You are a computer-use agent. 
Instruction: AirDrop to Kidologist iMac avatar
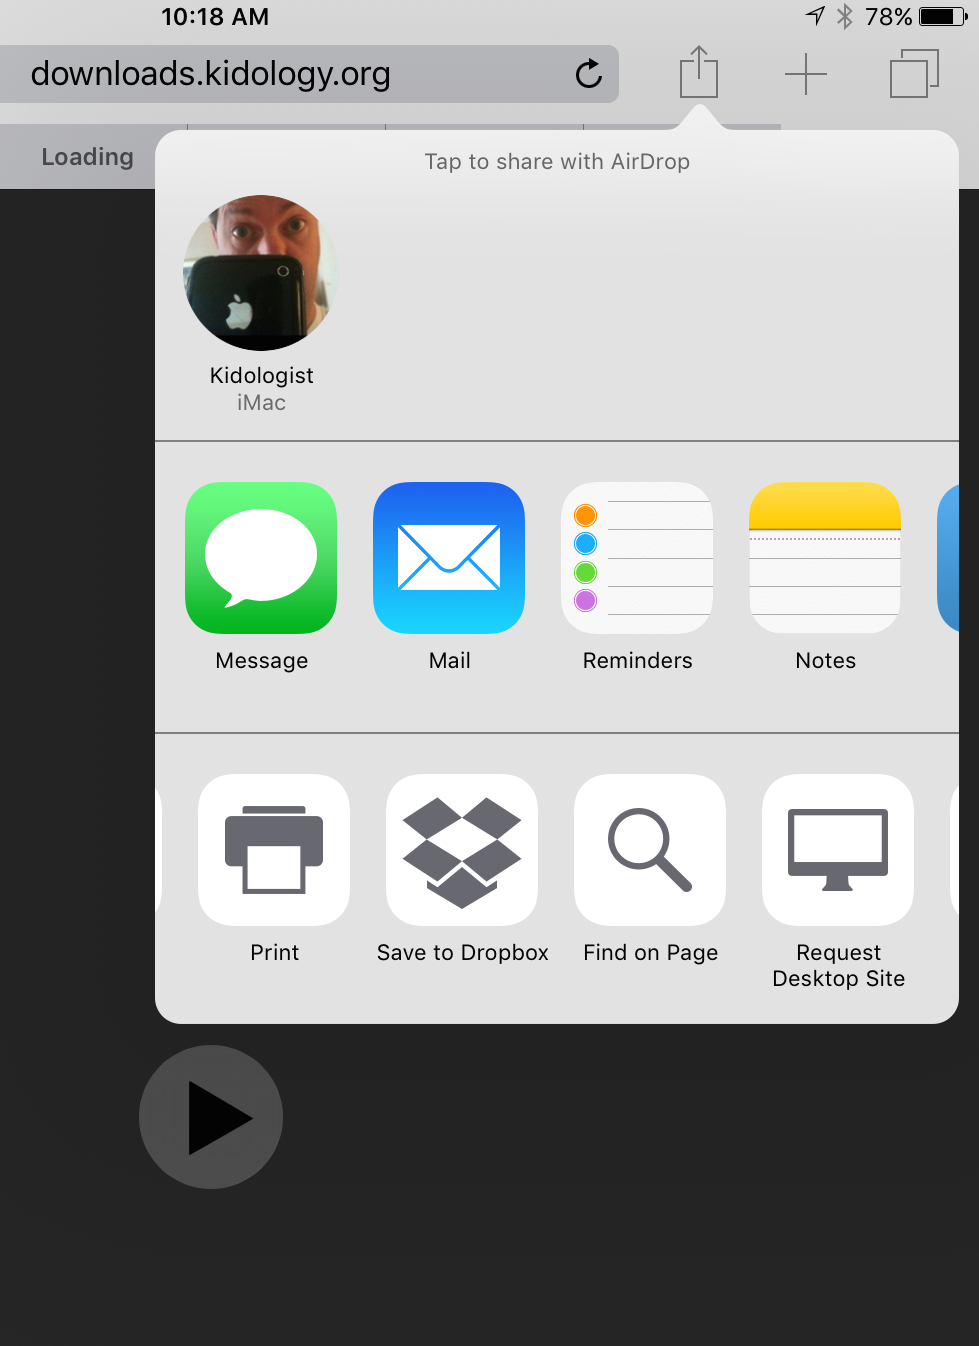[261, 273]
